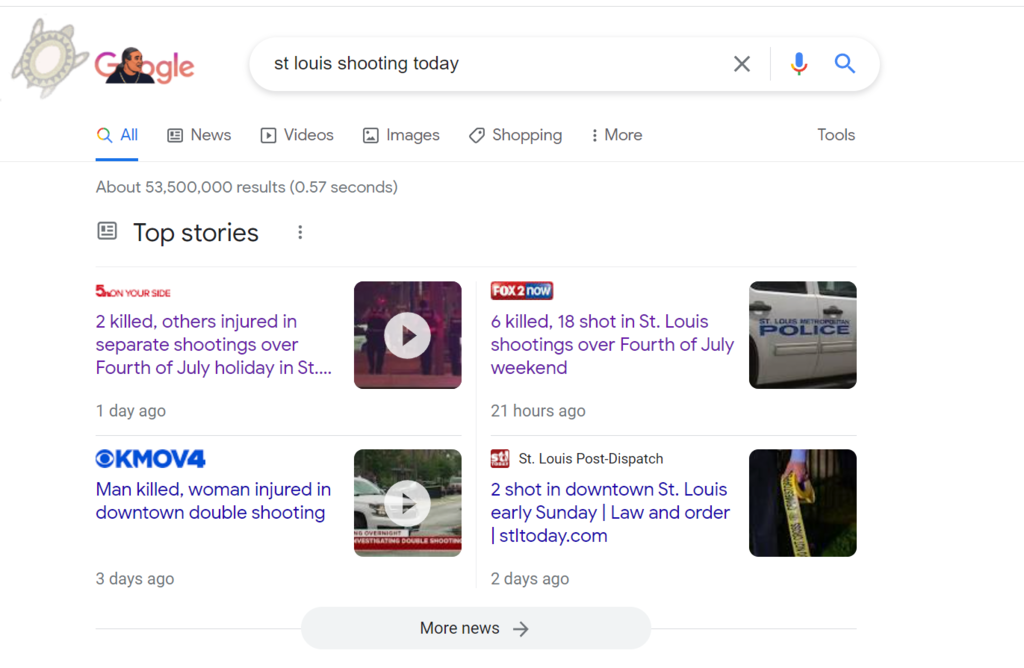The width and height of the screenshot is (1024, 668).
Task: Clear the search box with the X icon
Action: [741, 63]
